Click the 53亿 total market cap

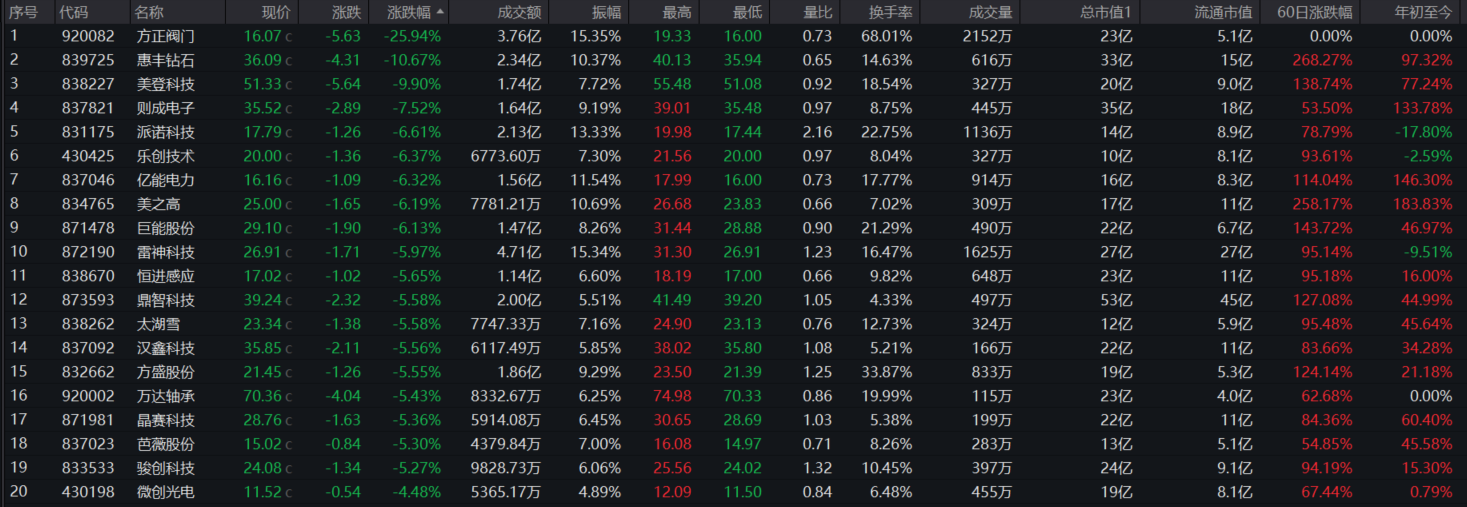(1117, 300)
